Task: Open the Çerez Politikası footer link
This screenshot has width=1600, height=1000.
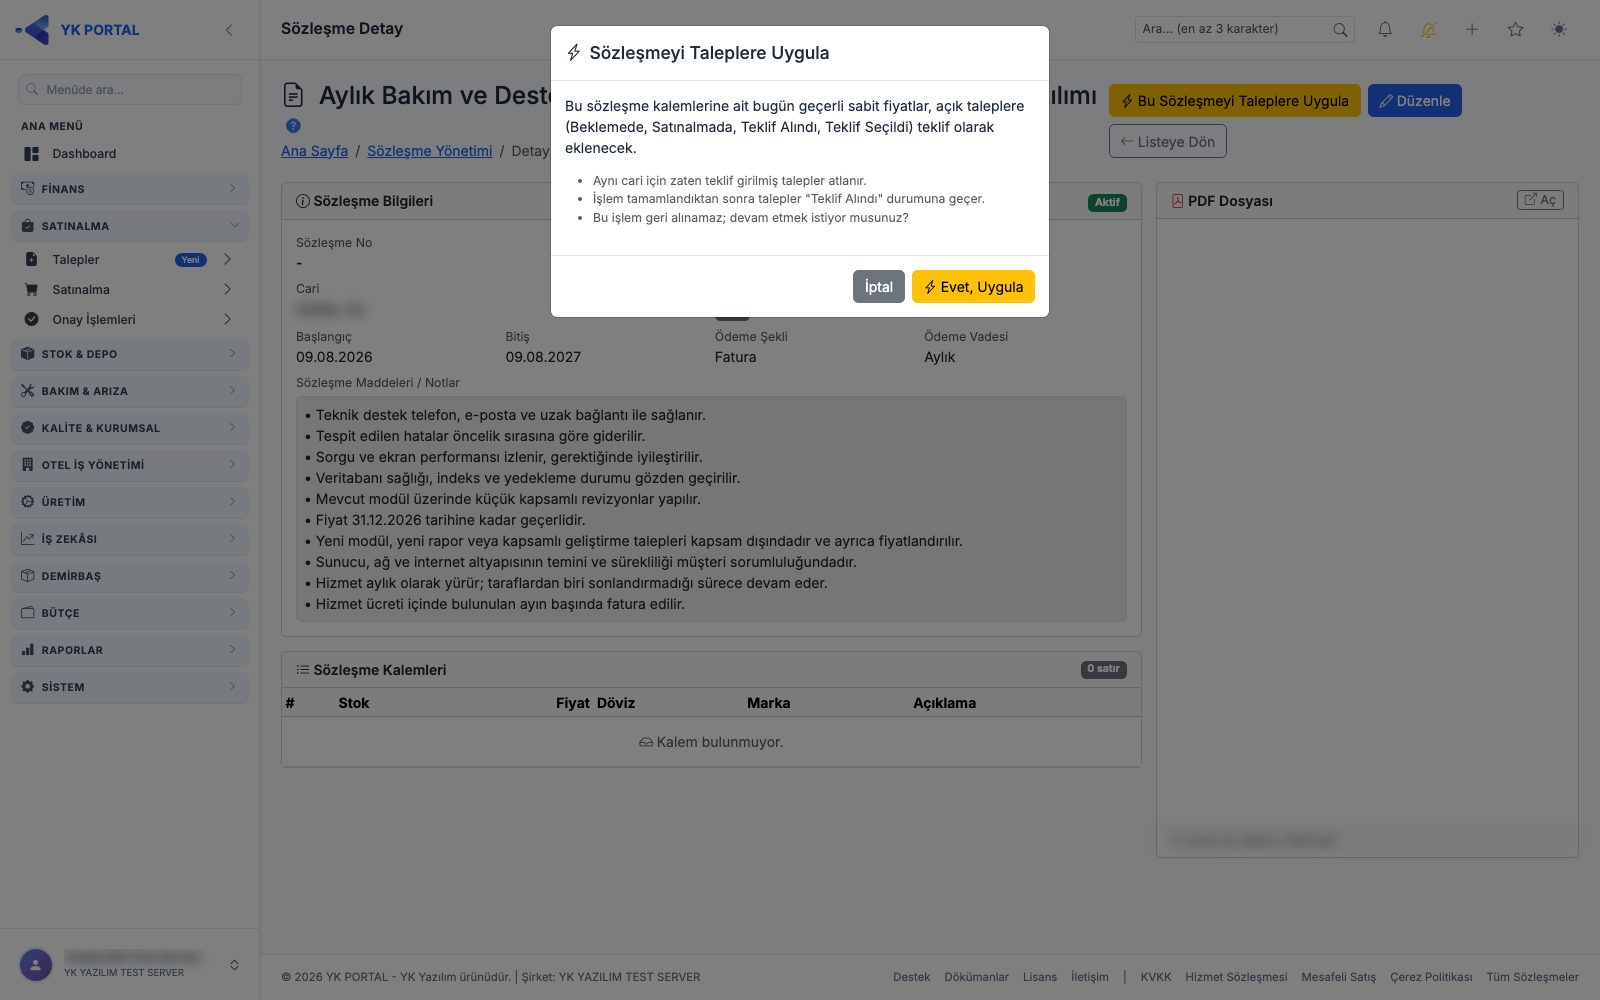Action: 1430,977
